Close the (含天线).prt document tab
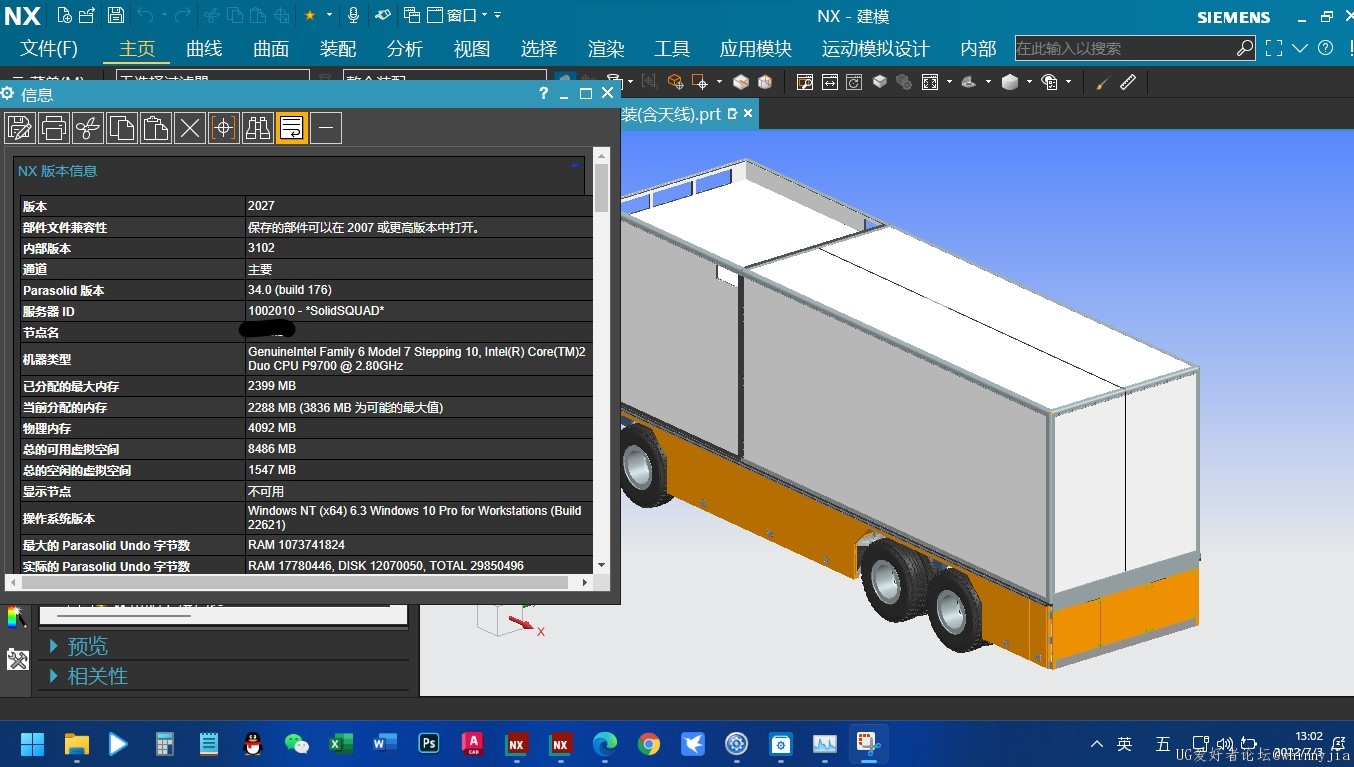This screenshot has height=767, width=1354. 748,114
